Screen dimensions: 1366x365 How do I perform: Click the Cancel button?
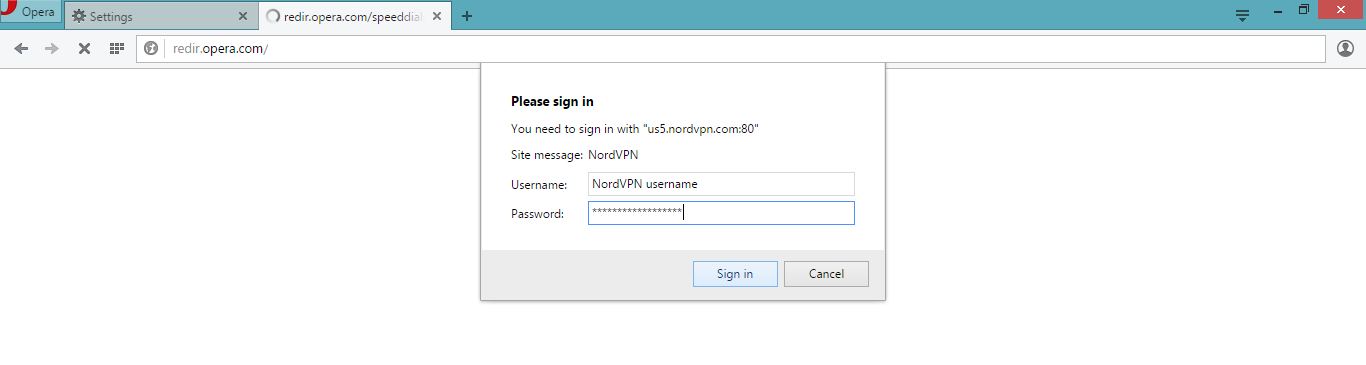(826, 274)
